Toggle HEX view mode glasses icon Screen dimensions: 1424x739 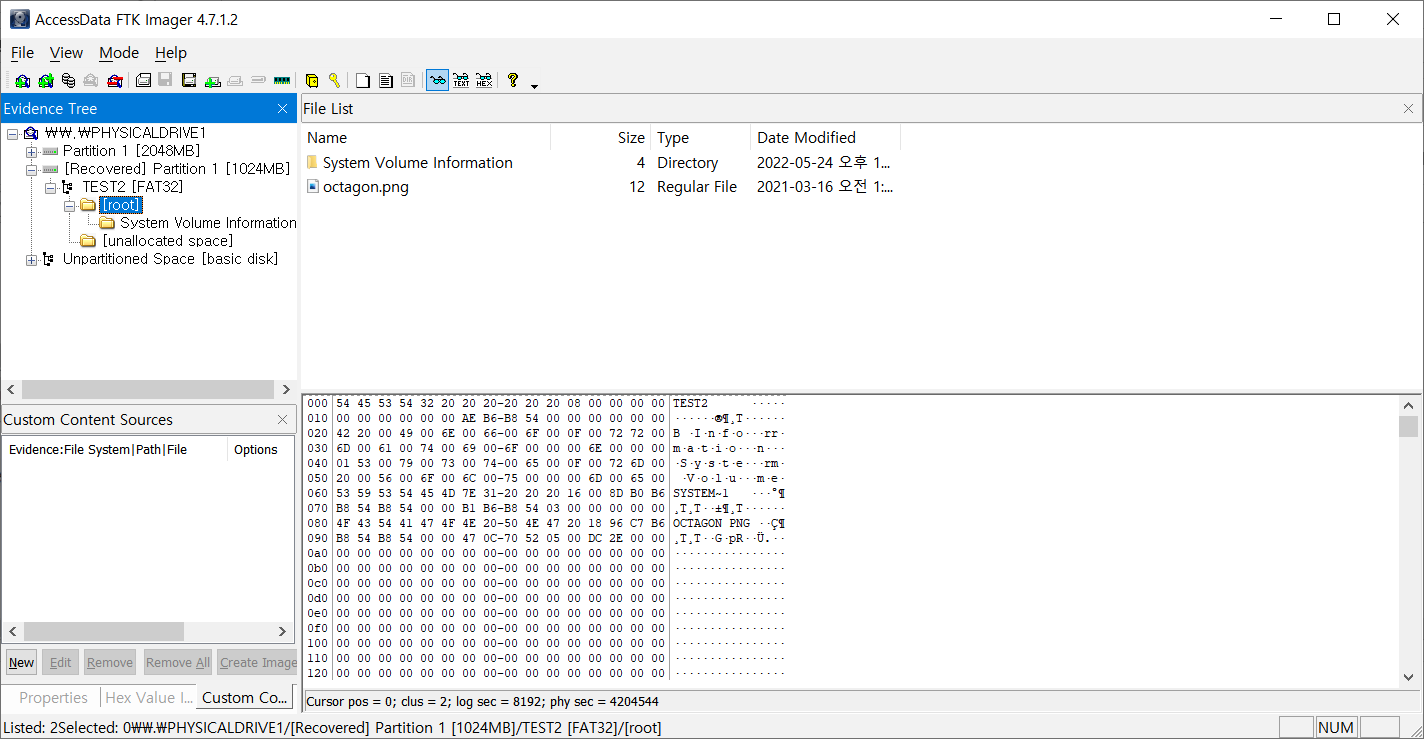point(484,80)
